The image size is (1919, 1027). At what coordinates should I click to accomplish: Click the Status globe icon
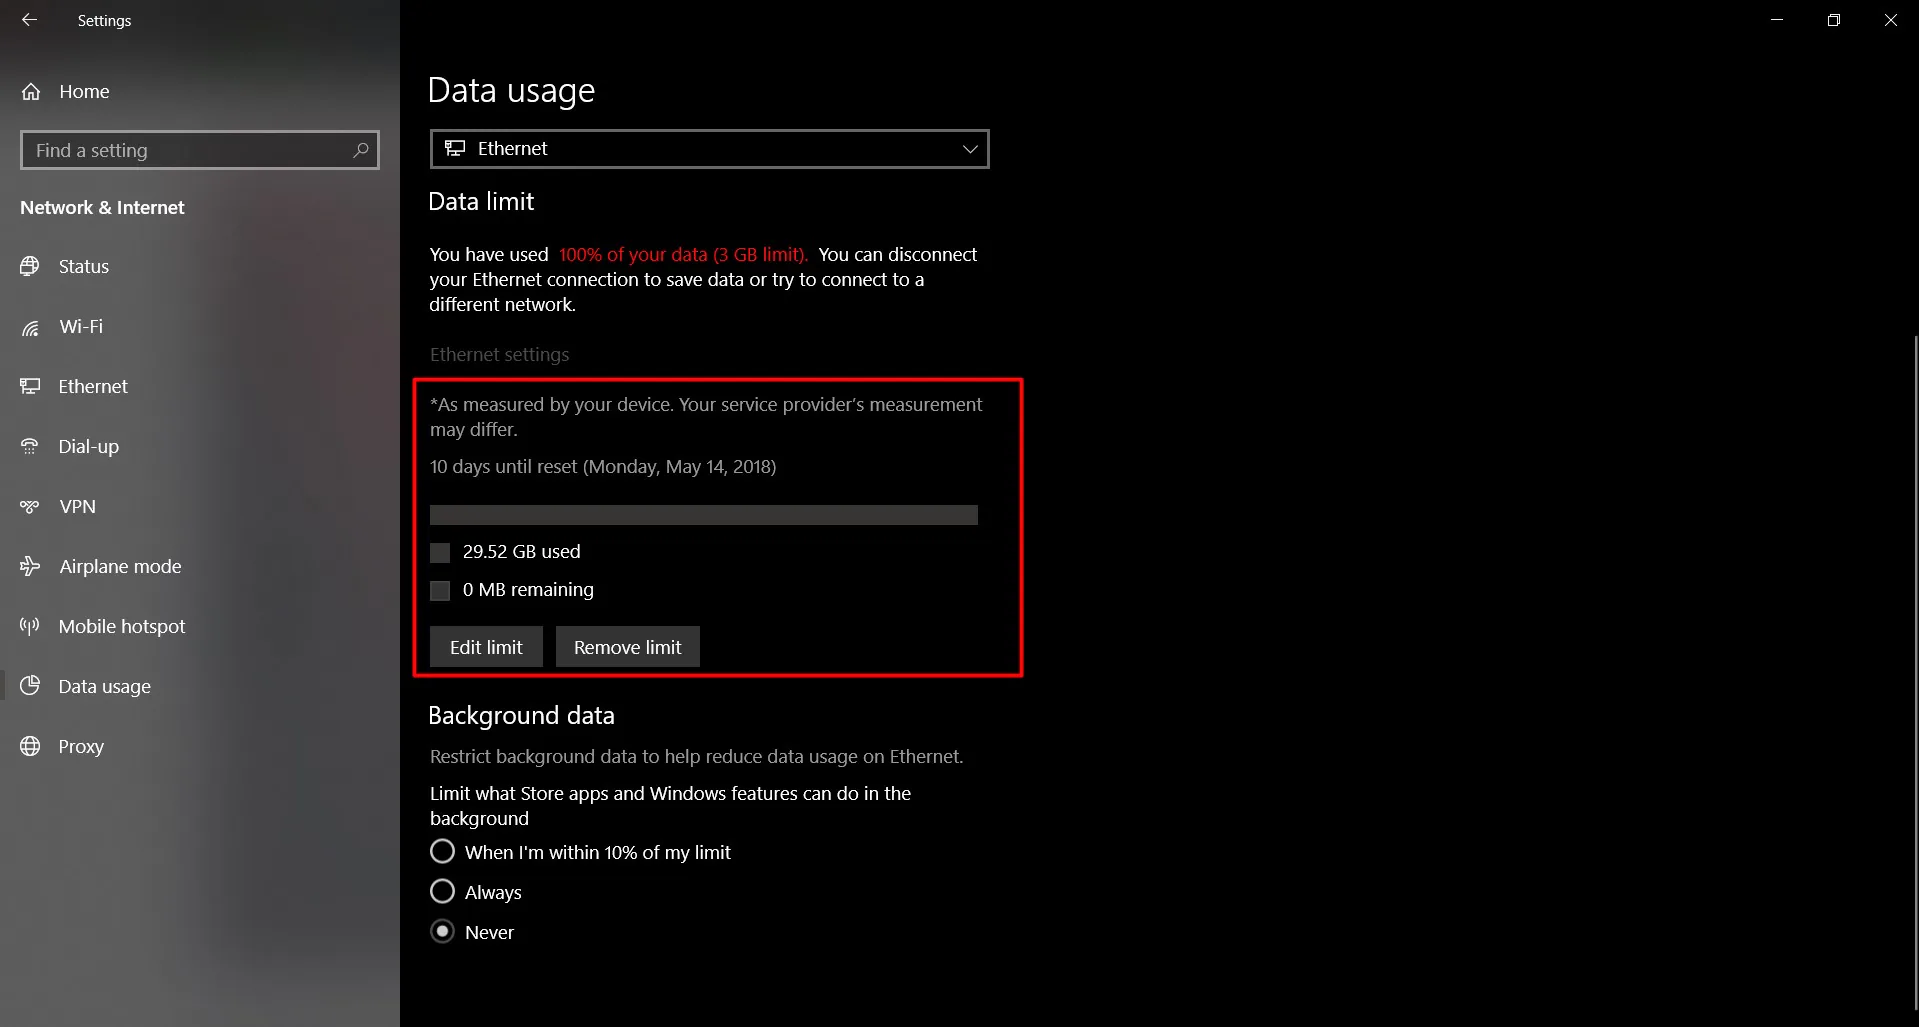coord(30,266)
